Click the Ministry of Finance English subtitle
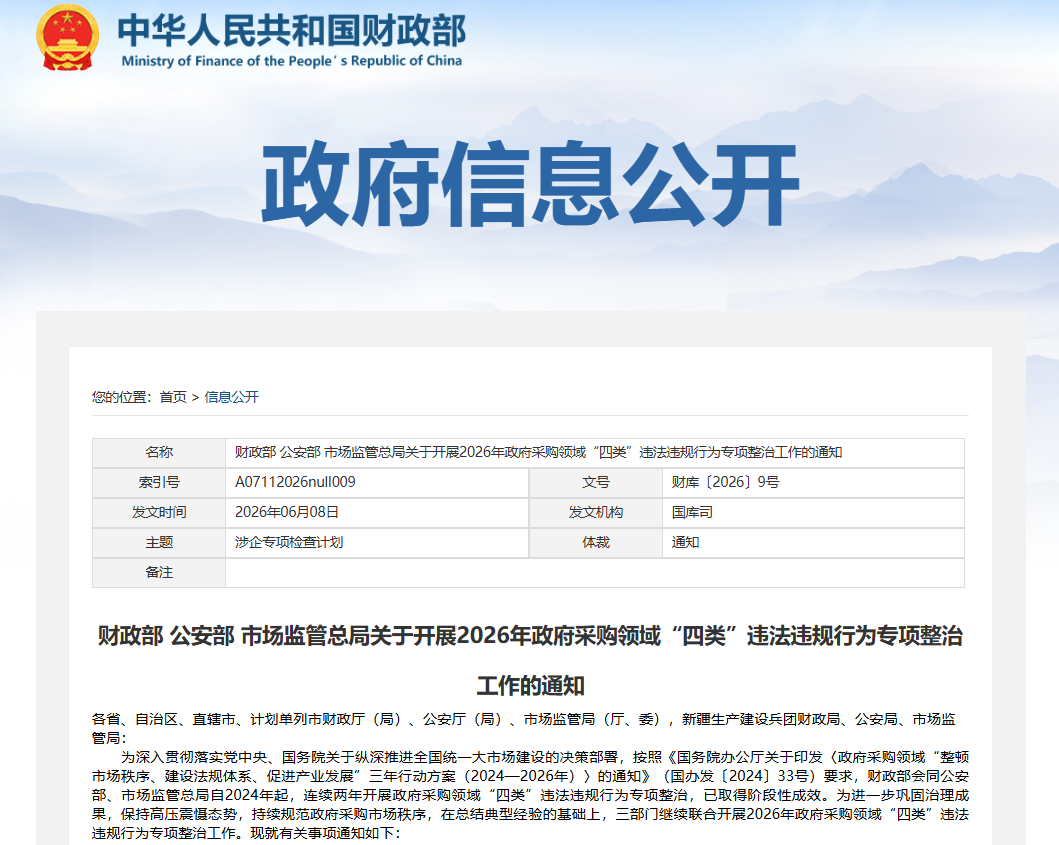 [292, 61]
